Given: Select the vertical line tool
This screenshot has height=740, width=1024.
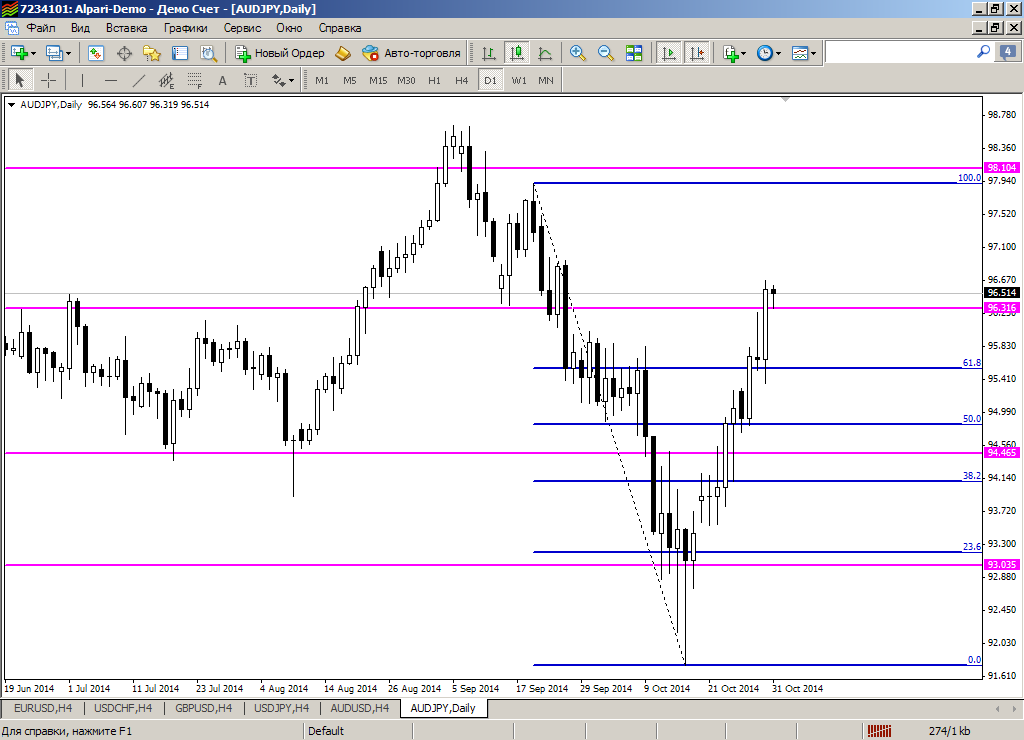Looking at the screenshot, I should [x=82, y=80].
